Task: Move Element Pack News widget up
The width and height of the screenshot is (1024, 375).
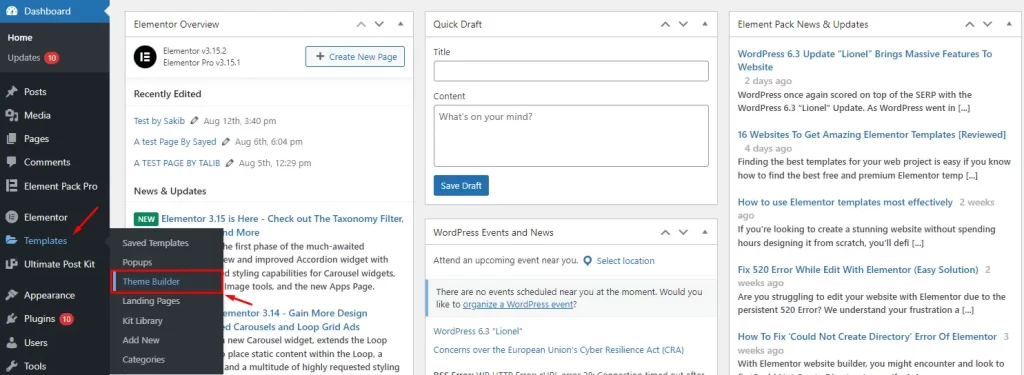Action: click(969, 24)
